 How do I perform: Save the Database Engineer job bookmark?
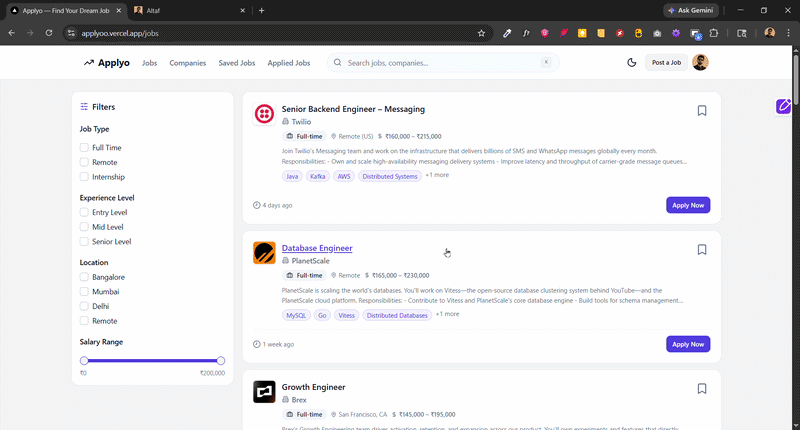point(702,250)
